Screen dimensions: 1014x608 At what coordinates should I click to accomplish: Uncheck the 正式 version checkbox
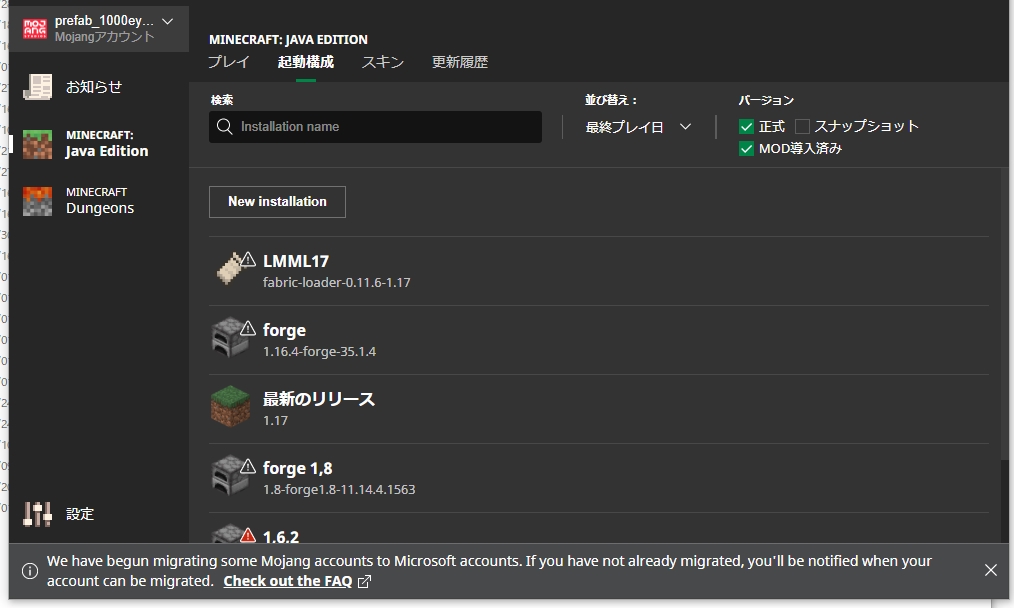click(x=746, y=126)
